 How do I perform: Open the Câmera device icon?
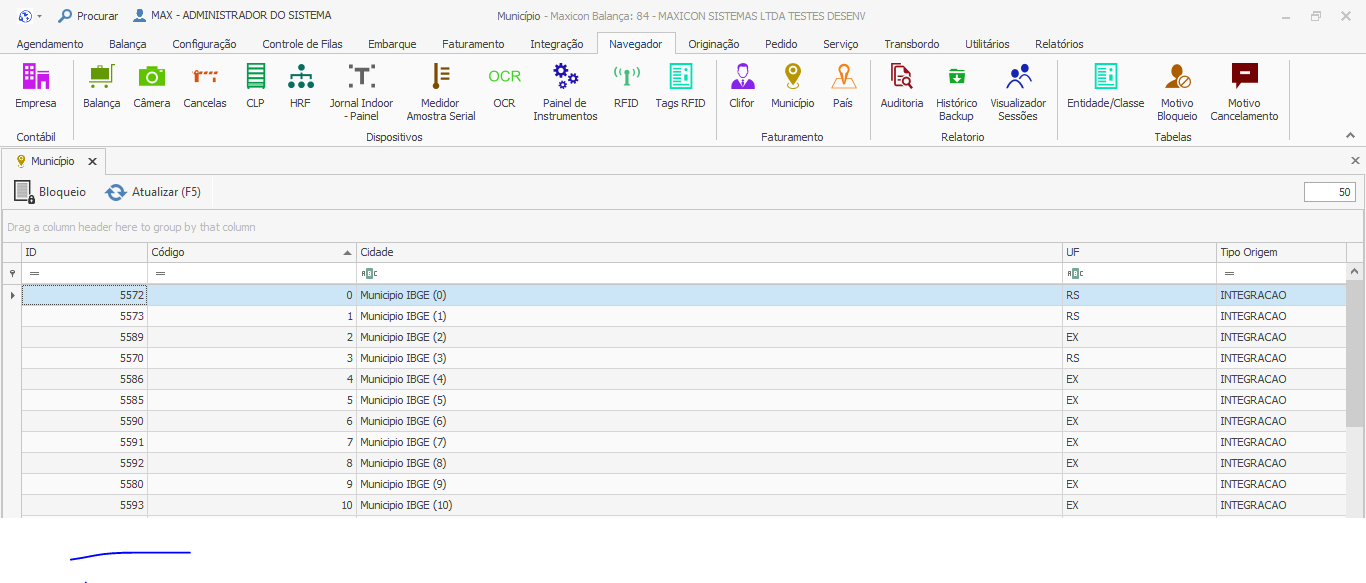click(152, 86)
